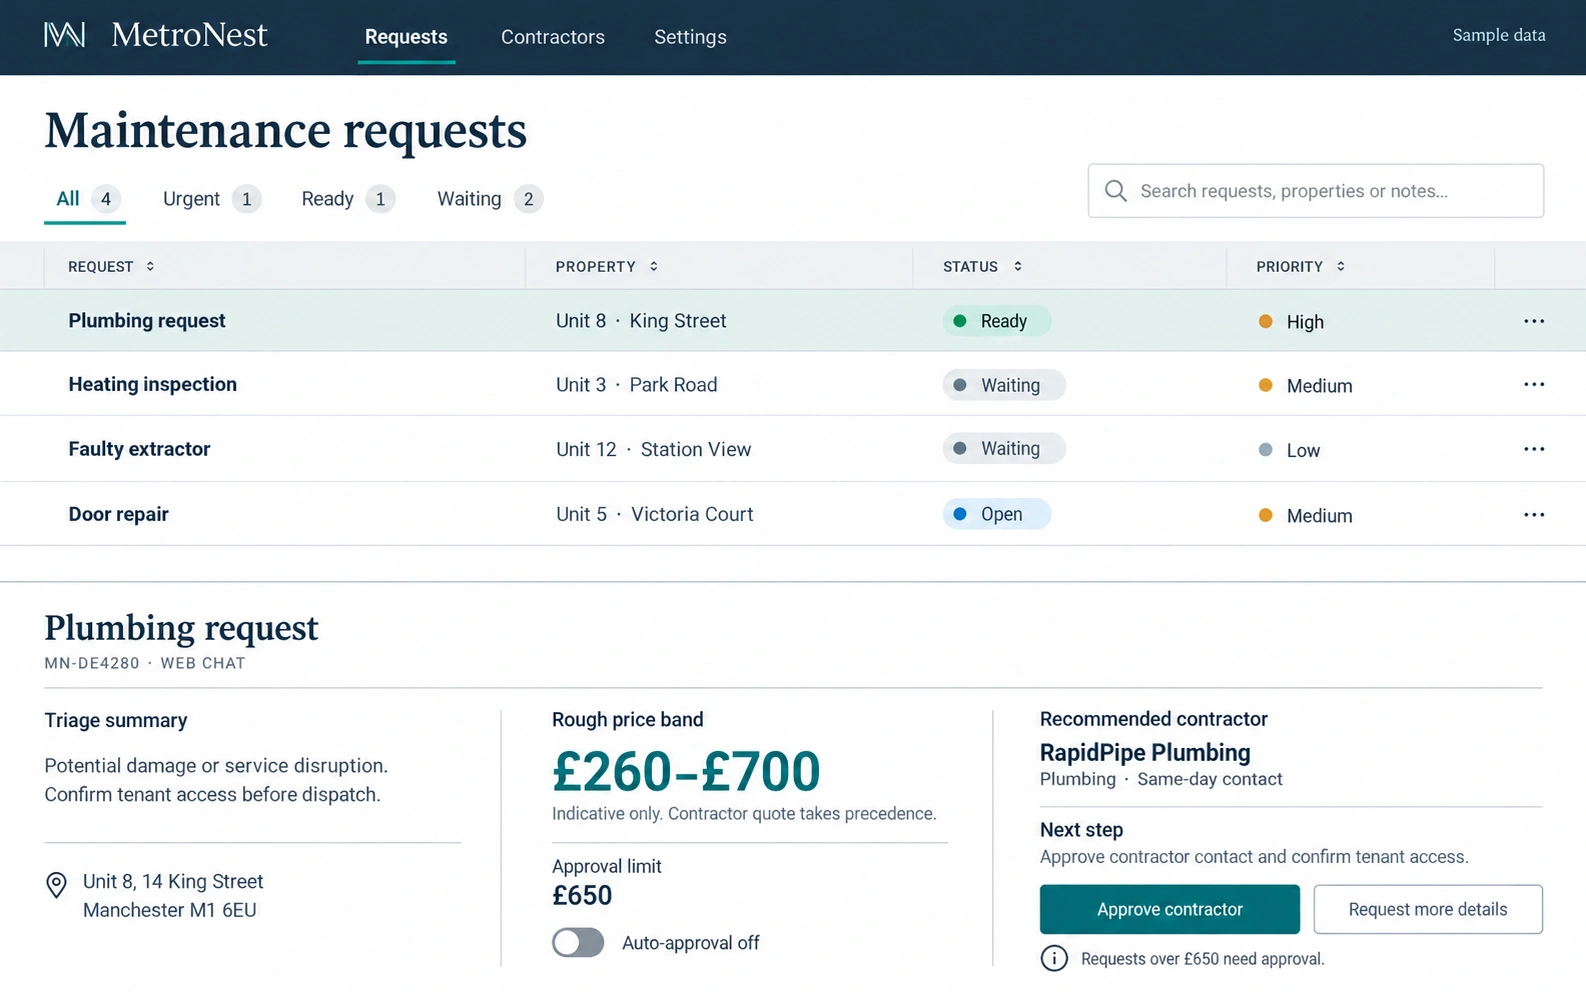Click the RapidPipe Plumbing contractor name
This screenshot has height=992, width=1586.
point(1145,753)
